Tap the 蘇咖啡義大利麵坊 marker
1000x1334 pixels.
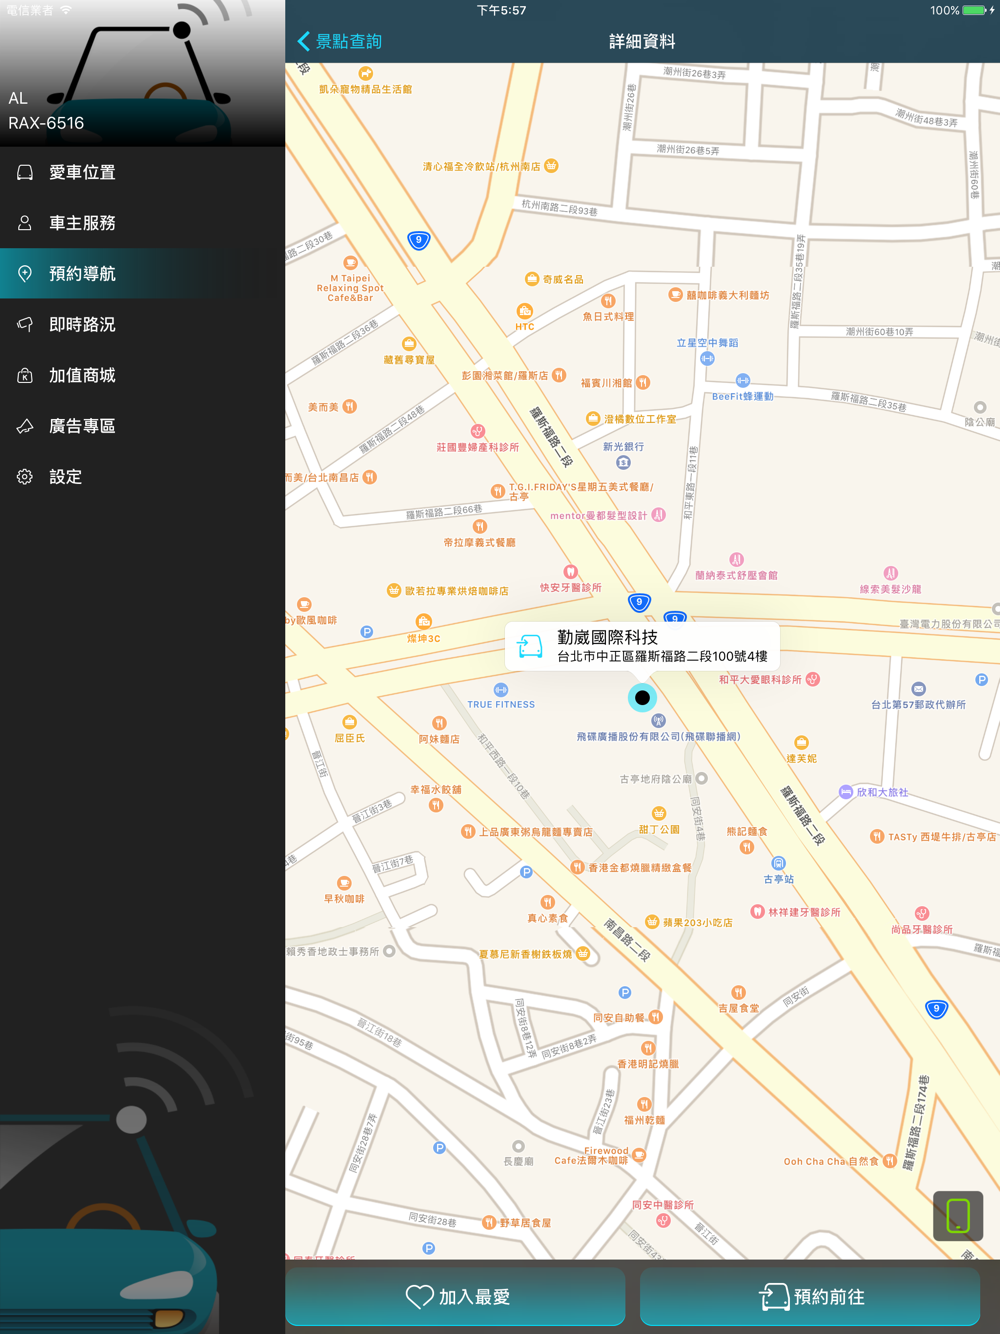click(676, 295)
